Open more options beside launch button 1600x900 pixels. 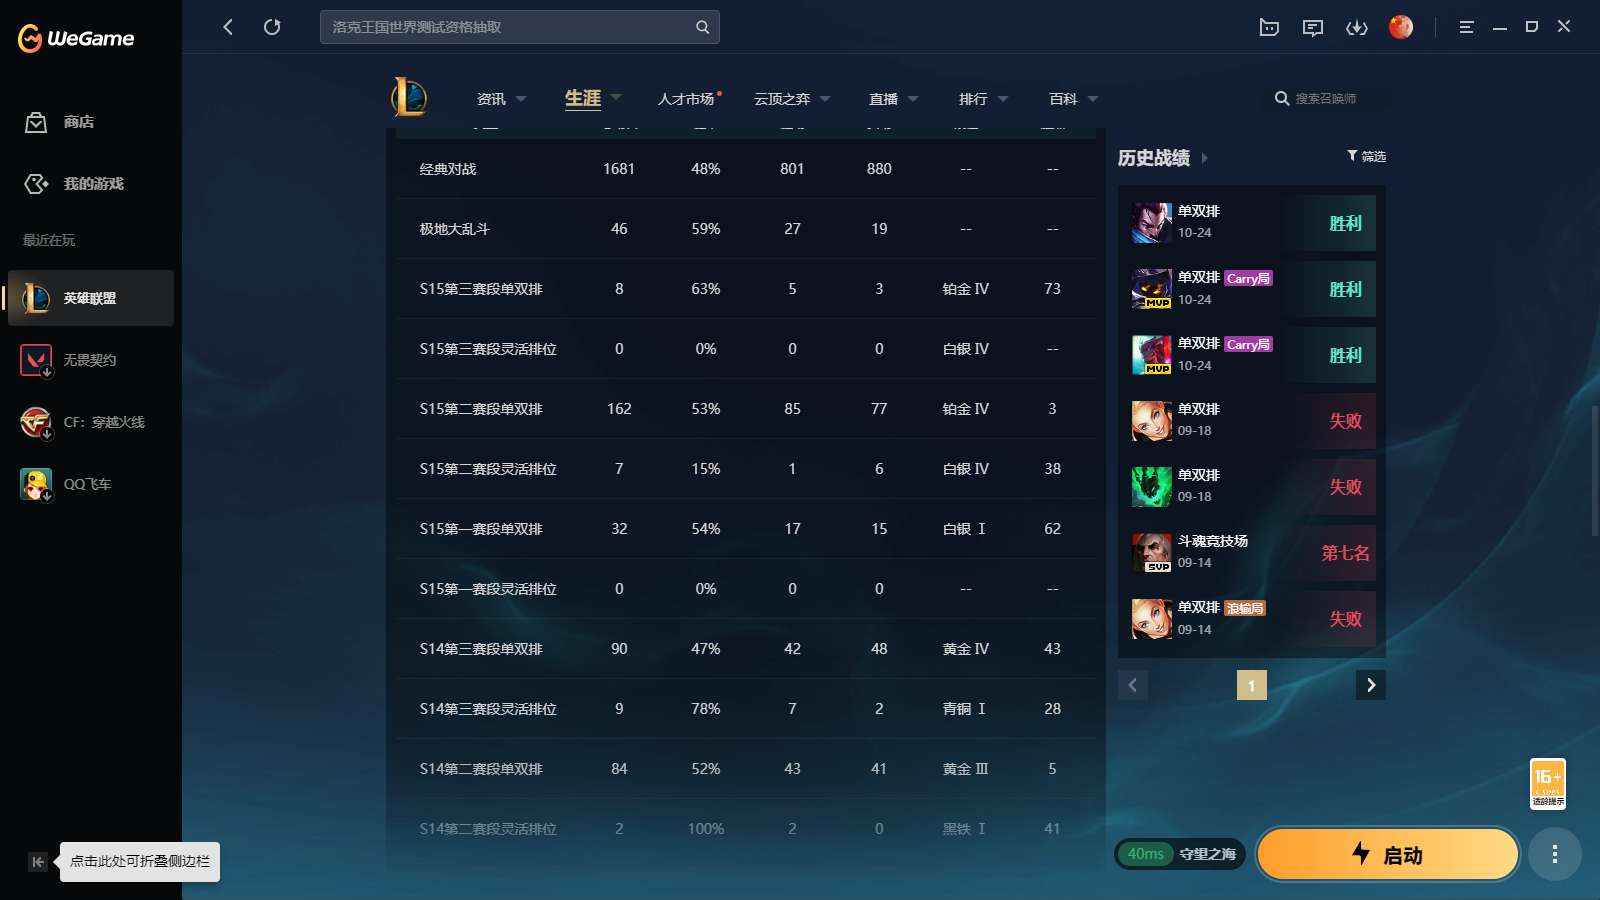point(1554,854)
